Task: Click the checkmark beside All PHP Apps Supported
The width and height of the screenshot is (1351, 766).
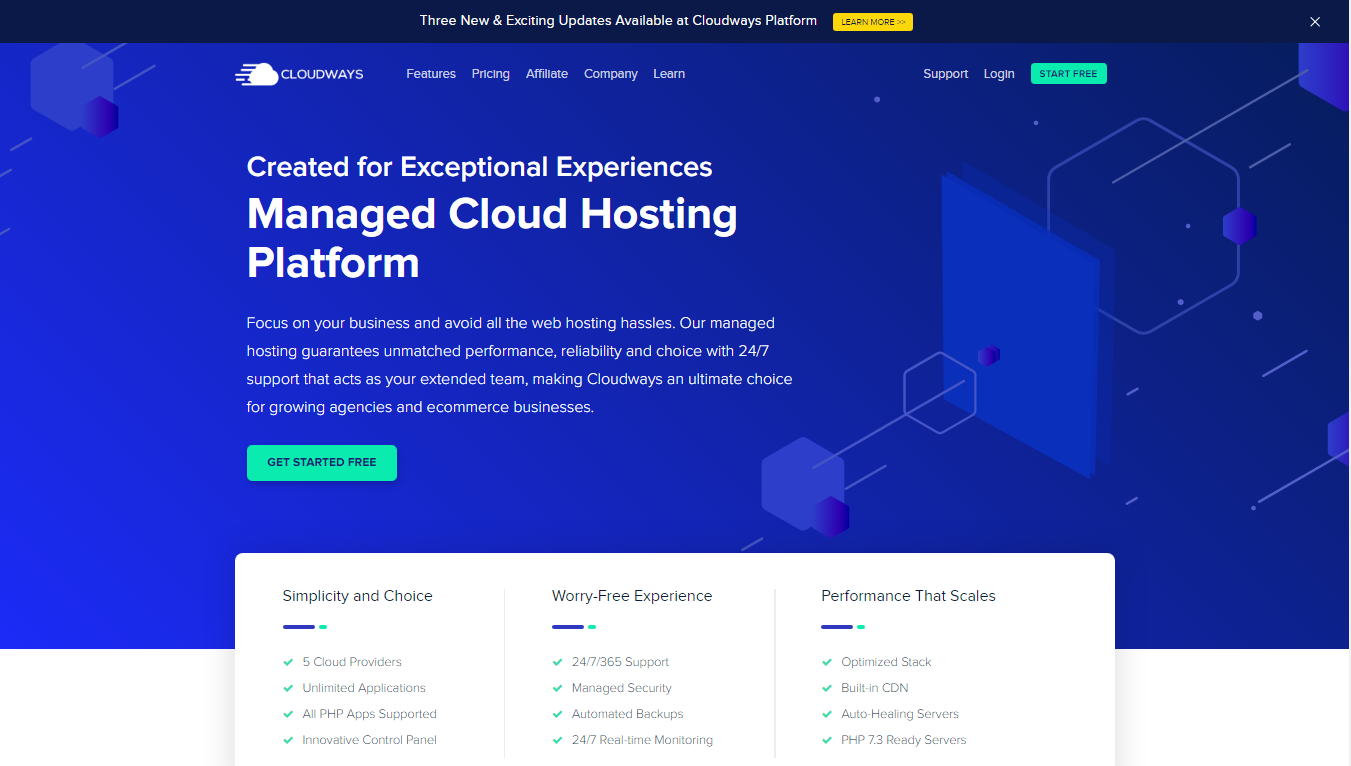Action: click(x=288, y=714)
